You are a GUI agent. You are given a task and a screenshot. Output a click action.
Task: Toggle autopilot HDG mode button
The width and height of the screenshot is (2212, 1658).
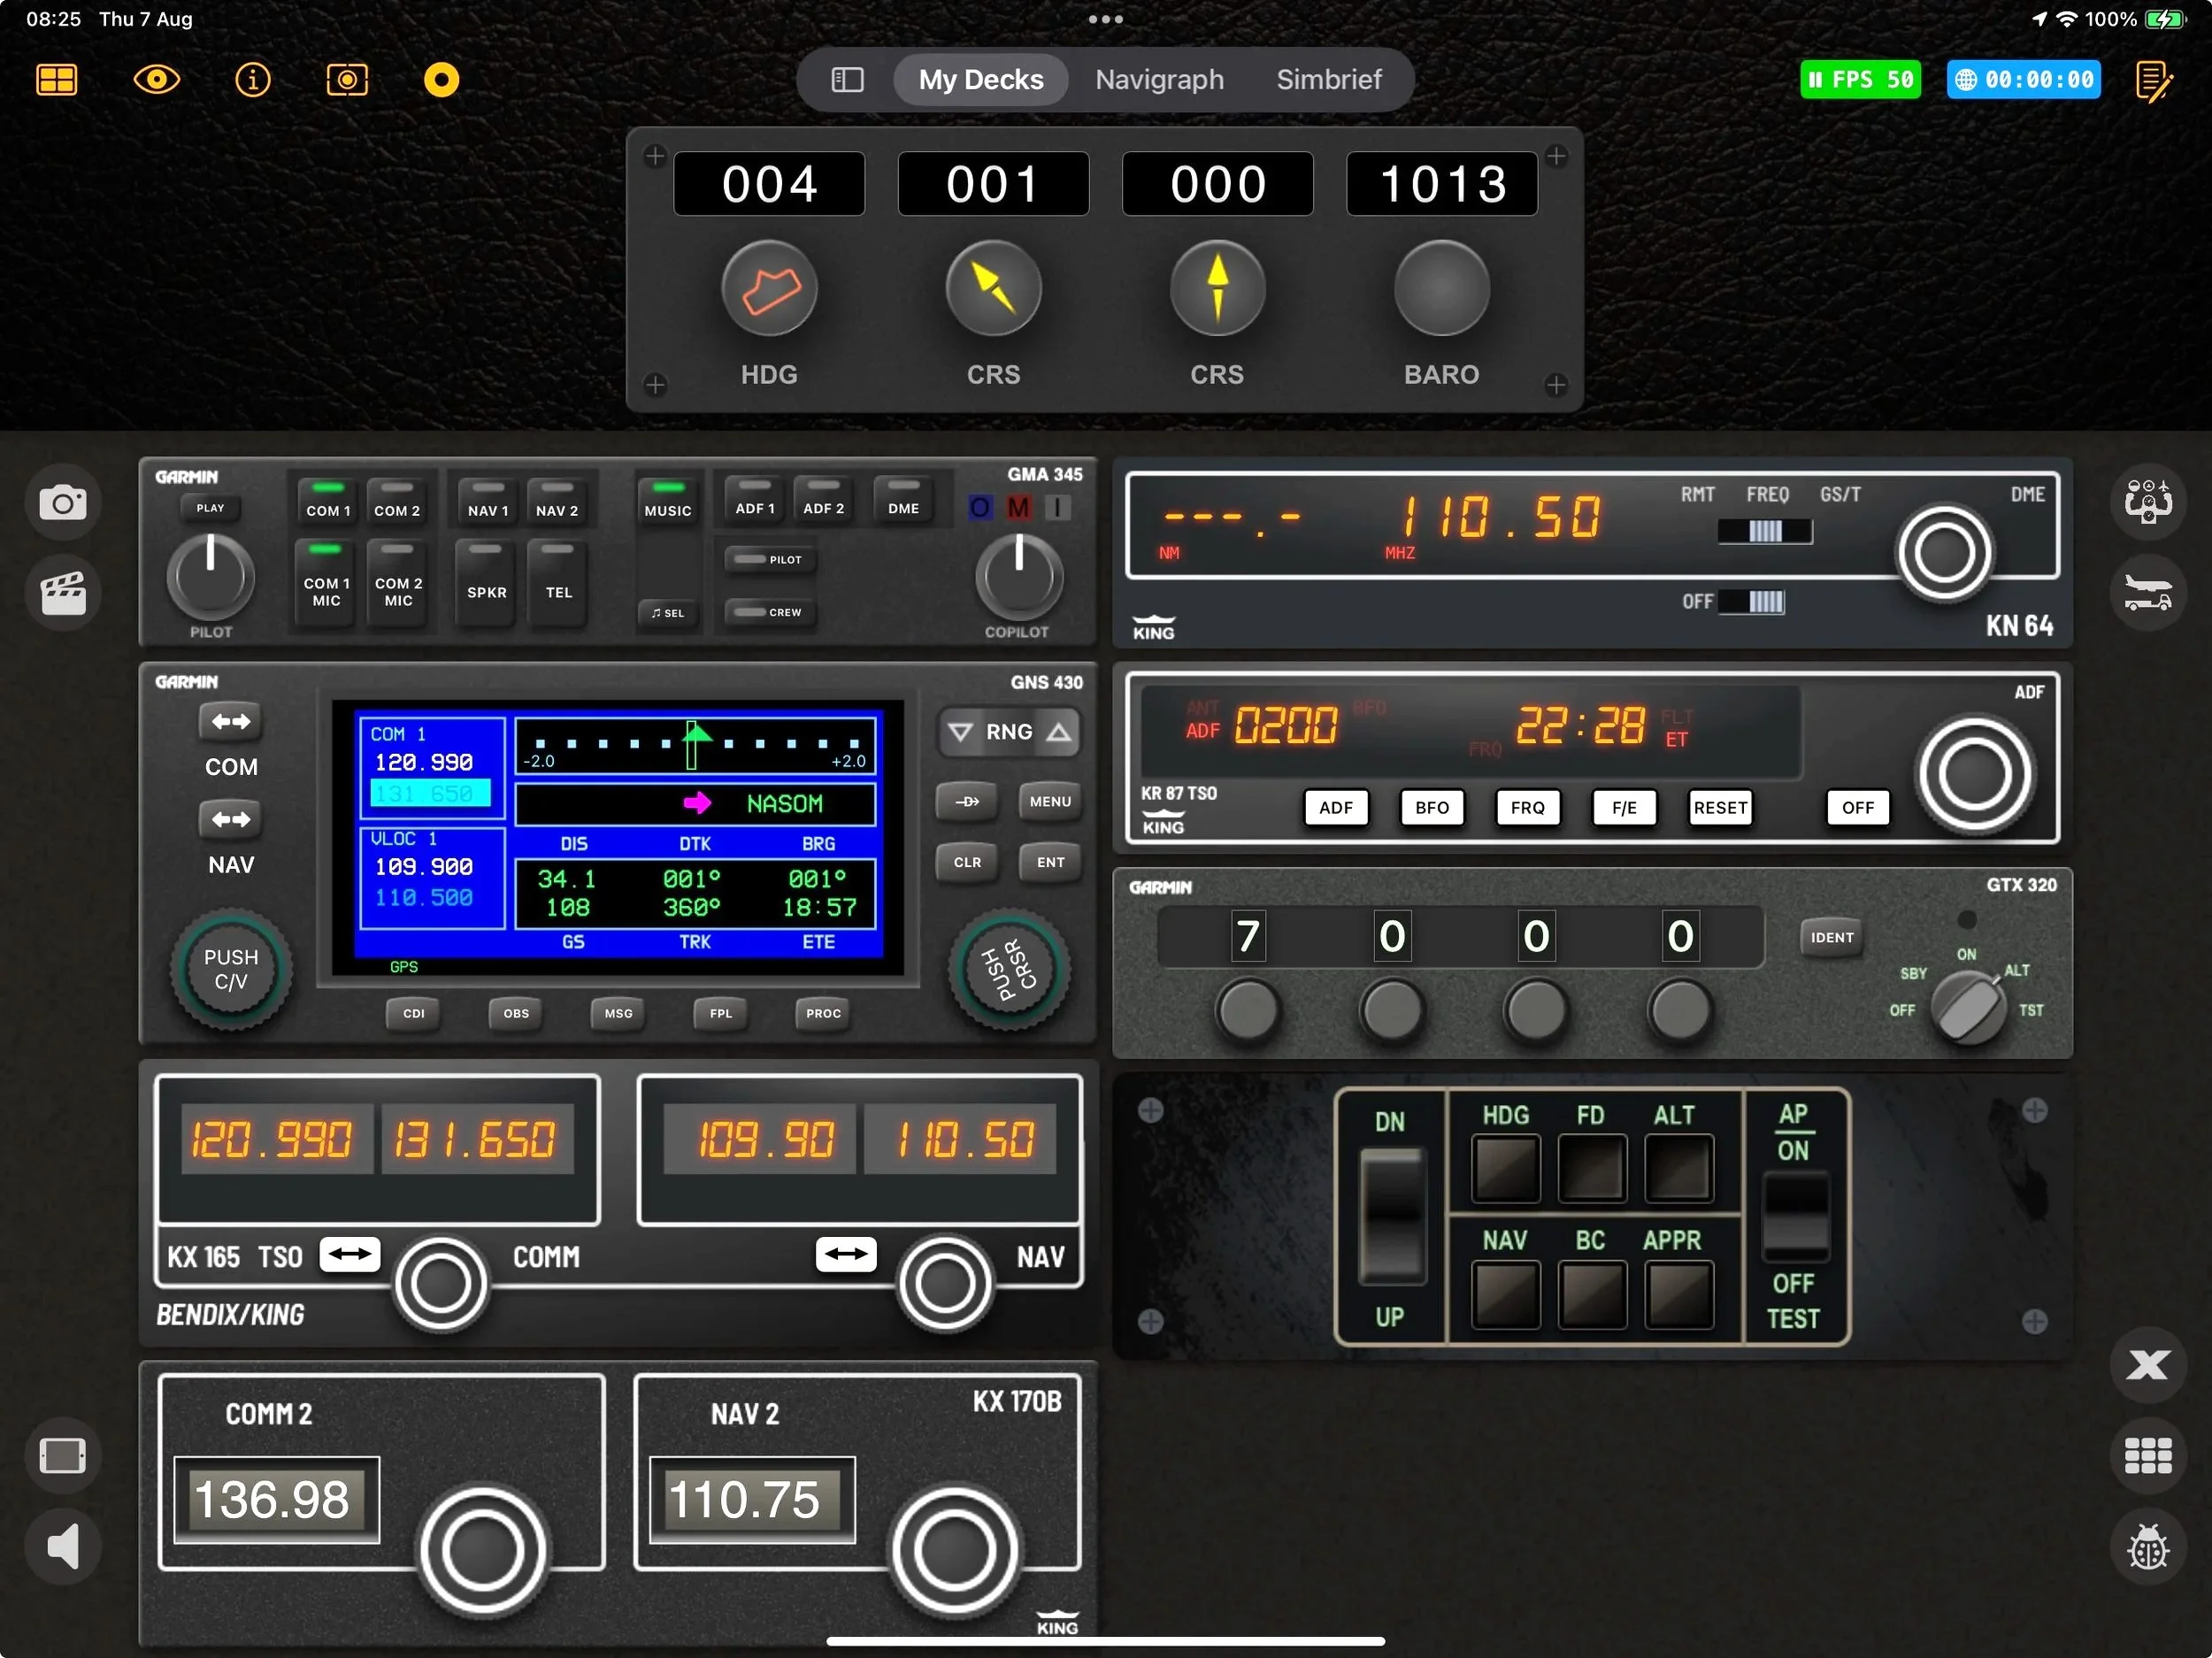pos(1506,1168)
